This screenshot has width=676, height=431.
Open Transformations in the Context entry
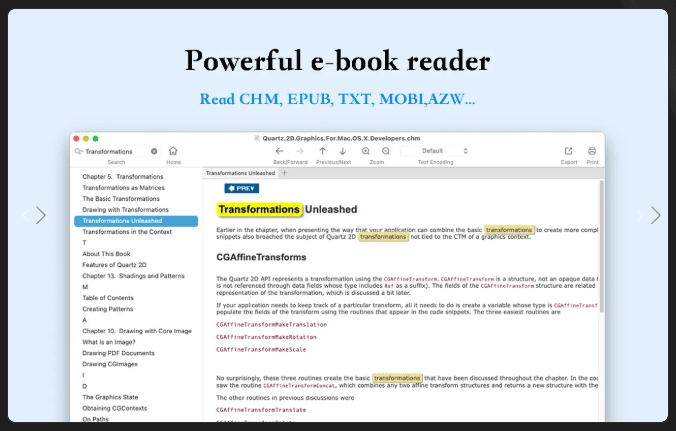(127, 232)
